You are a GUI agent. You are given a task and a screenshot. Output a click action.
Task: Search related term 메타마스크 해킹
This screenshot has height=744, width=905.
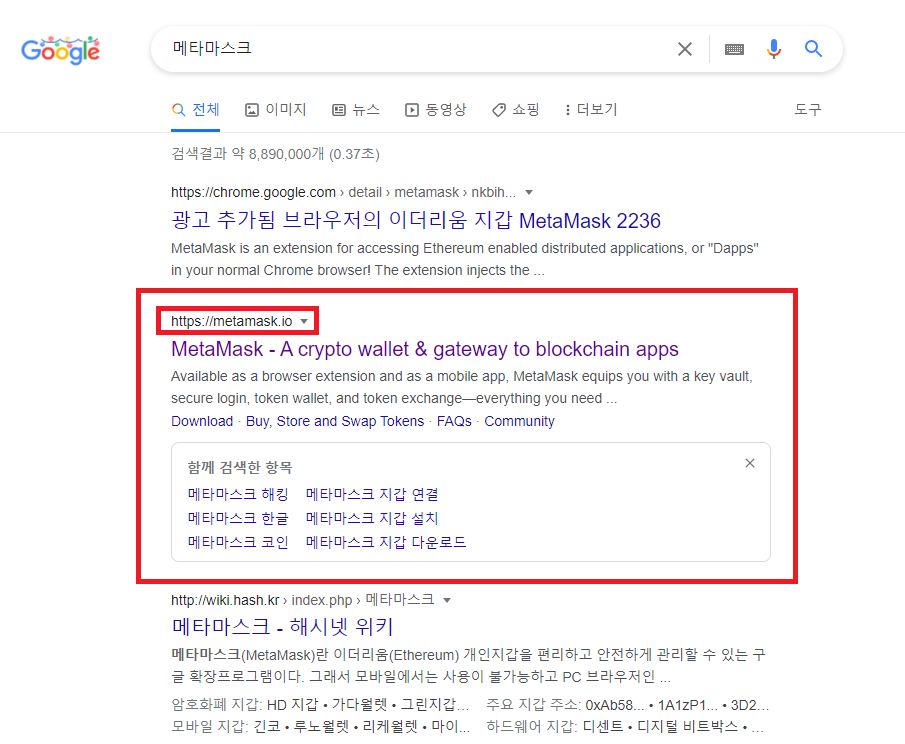(x=238, y=494)
